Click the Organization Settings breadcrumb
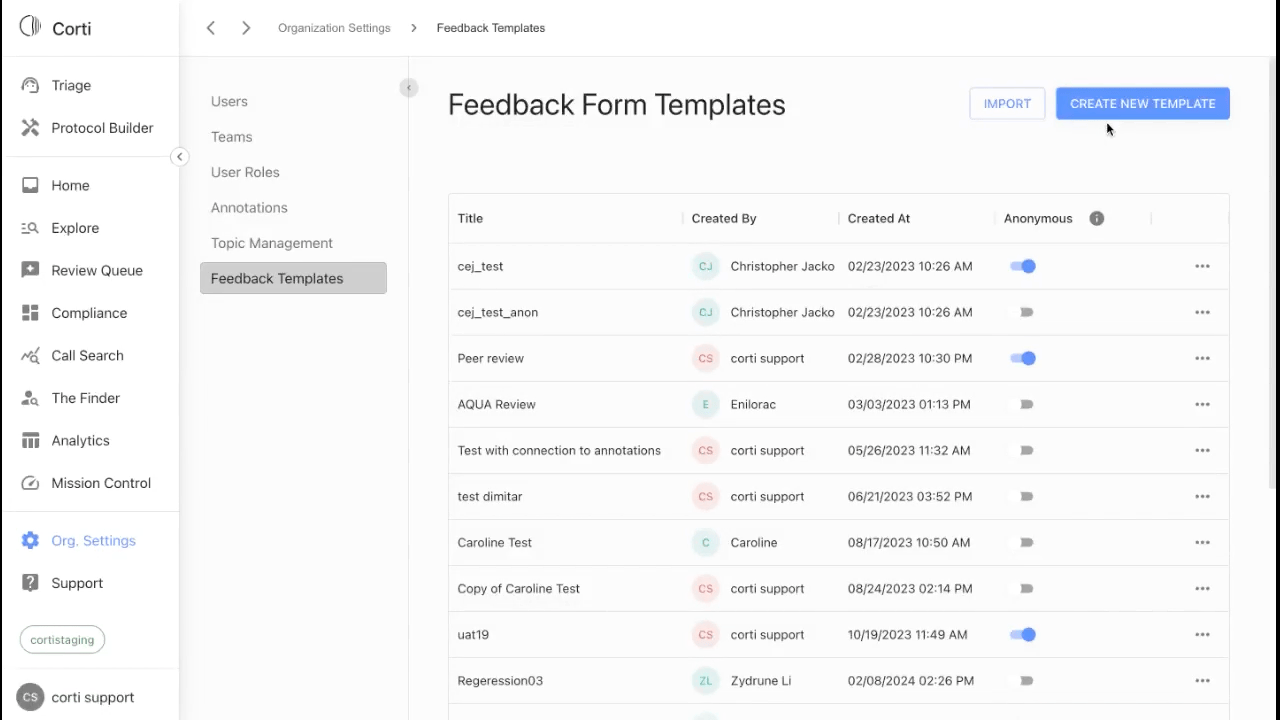The width and height of the screenshot is (1280, 720). click(334, 28)
